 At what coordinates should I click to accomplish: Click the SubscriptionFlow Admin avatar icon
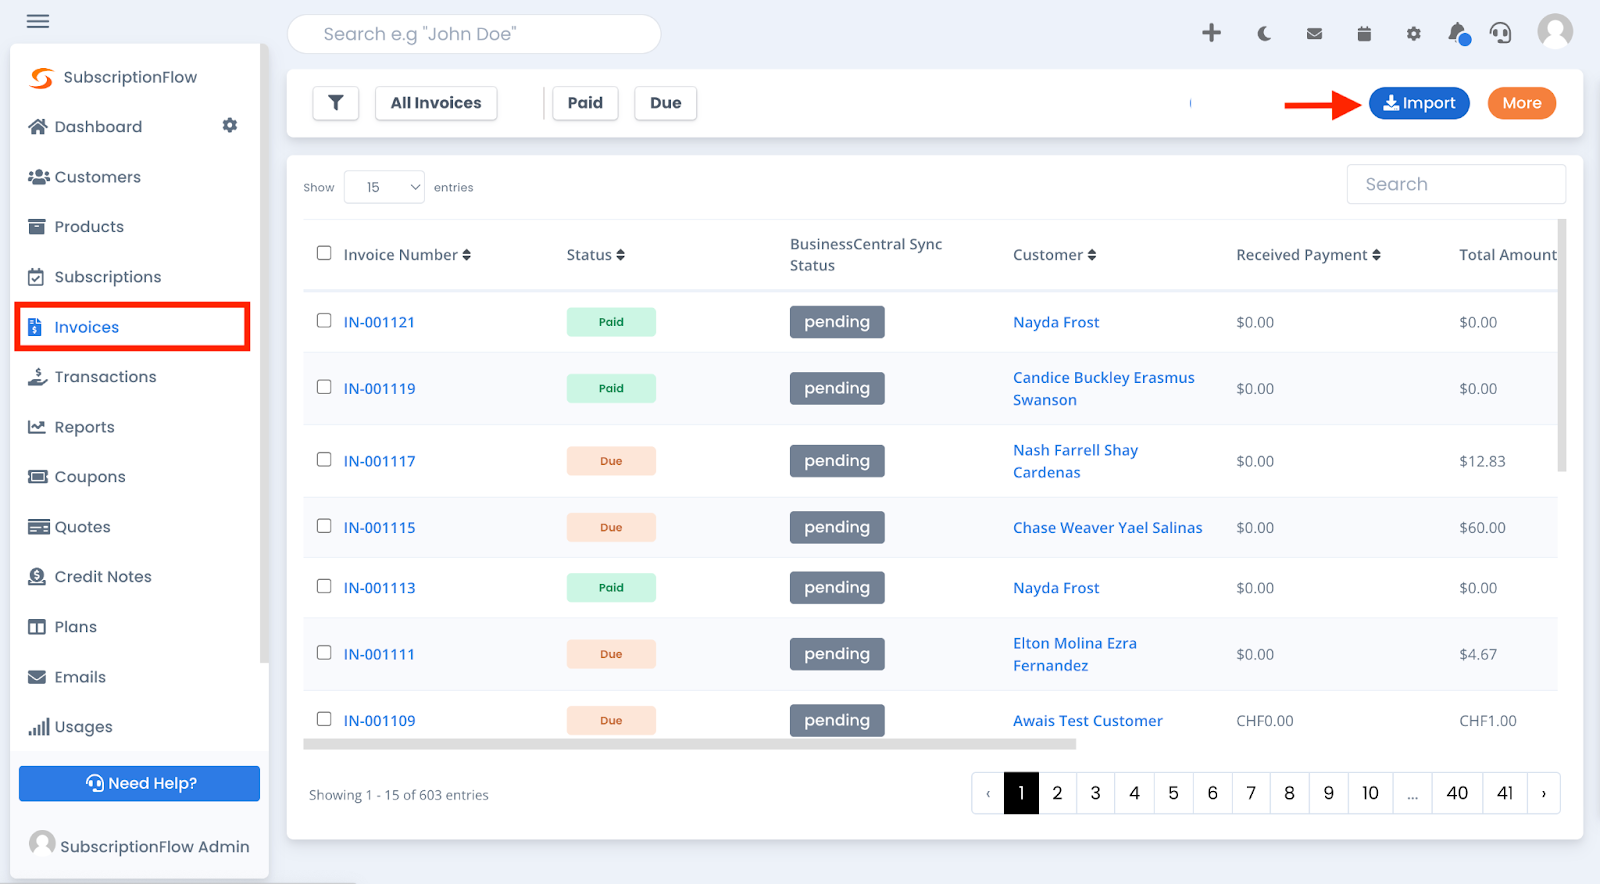coord(42,844)
